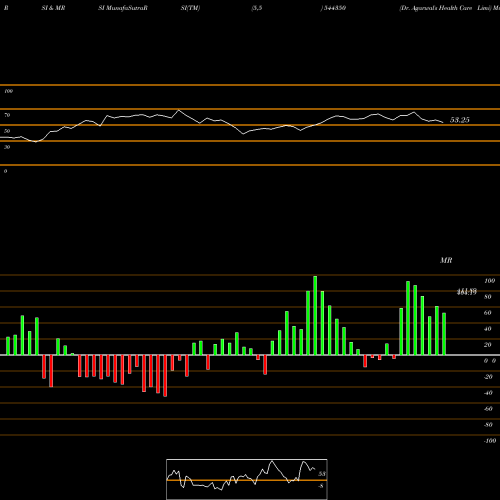
Task: Click the RSI axis label 100
Action: [x=8, y=91]
